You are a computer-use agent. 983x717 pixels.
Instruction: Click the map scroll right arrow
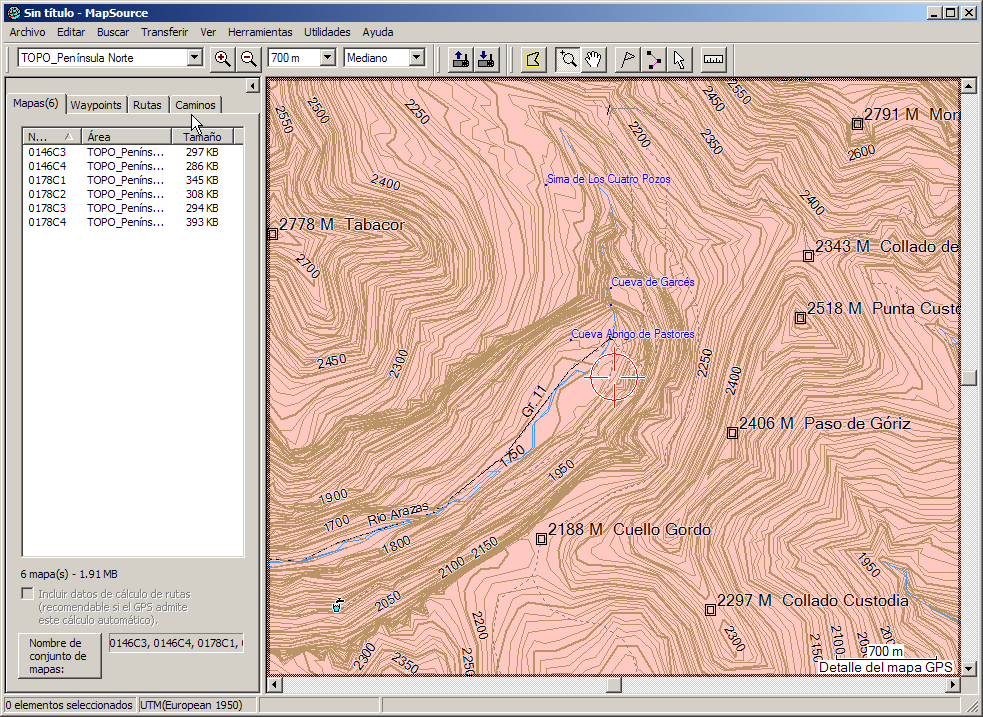(954, 684)
